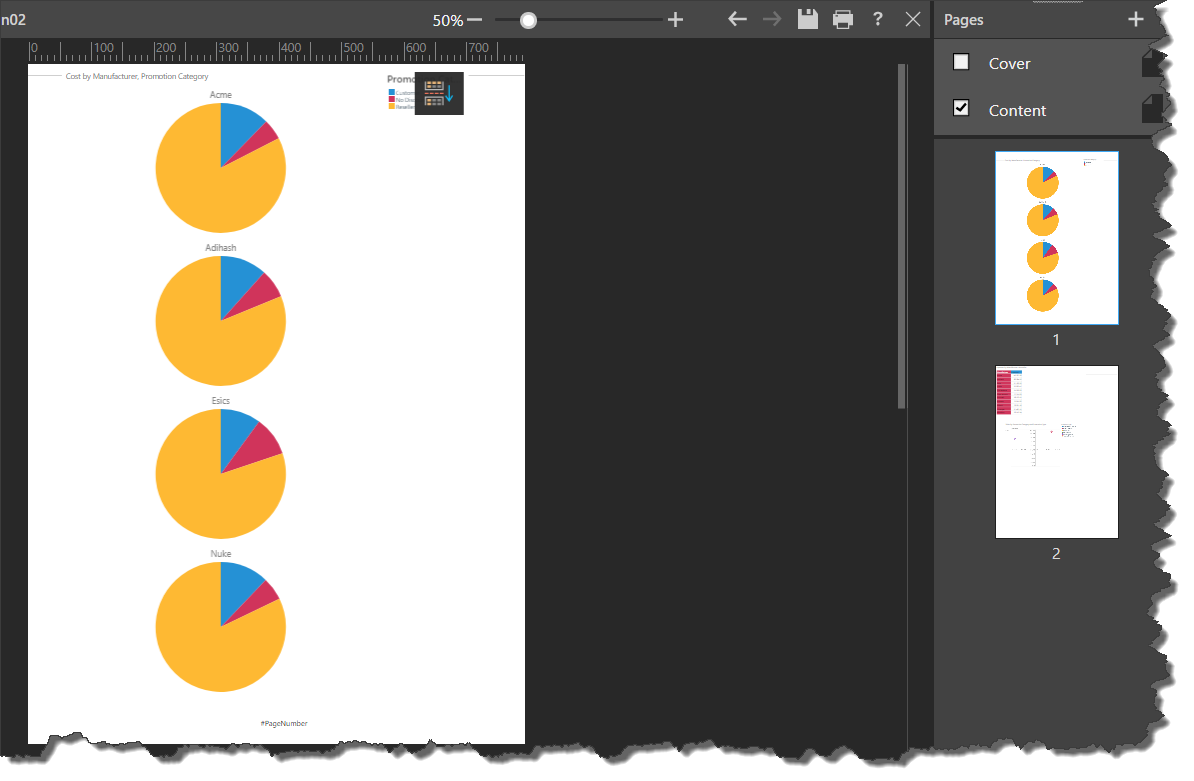Click the zoom slider handle
This screenshot has width=1194, height=781.
point(528,20)
